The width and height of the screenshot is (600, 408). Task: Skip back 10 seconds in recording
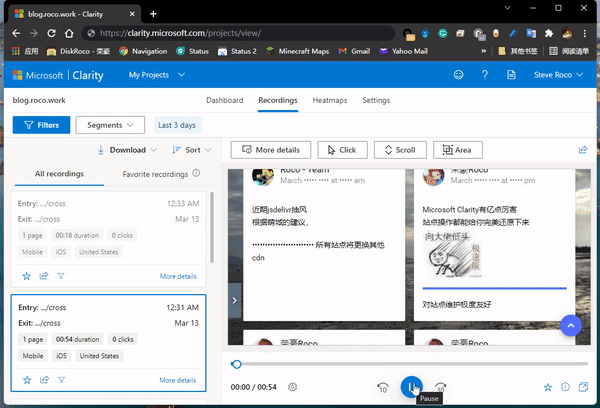coord(382,387)
